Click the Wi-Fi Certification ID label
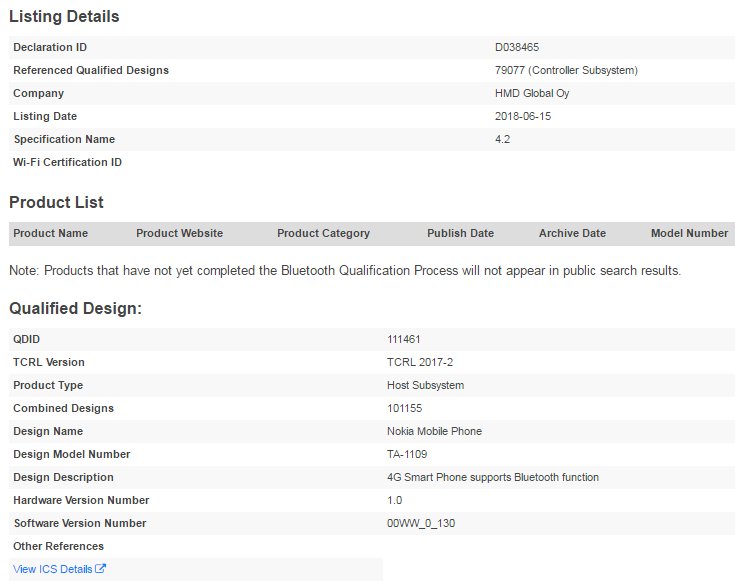Screen dimensions: 735x581 (x=68, y=162)
